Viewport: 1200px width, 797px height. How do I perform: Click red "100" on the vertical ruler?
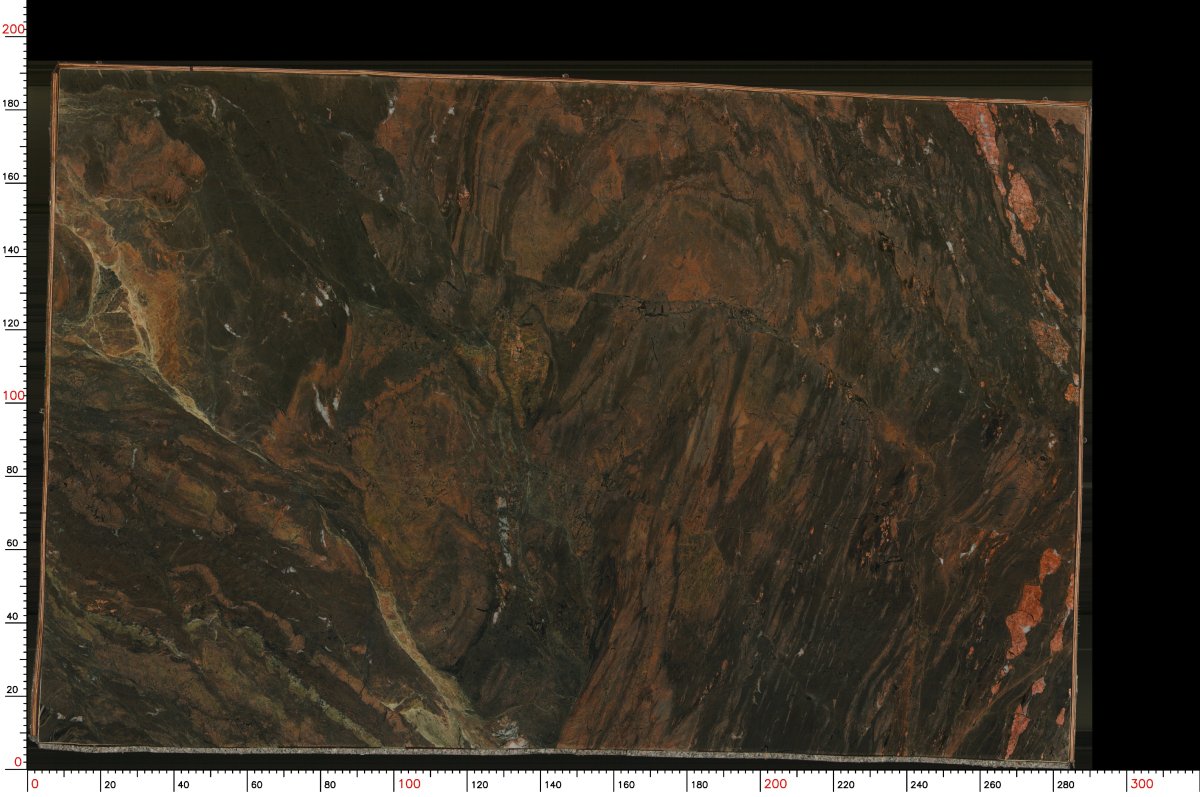(12, 396)
